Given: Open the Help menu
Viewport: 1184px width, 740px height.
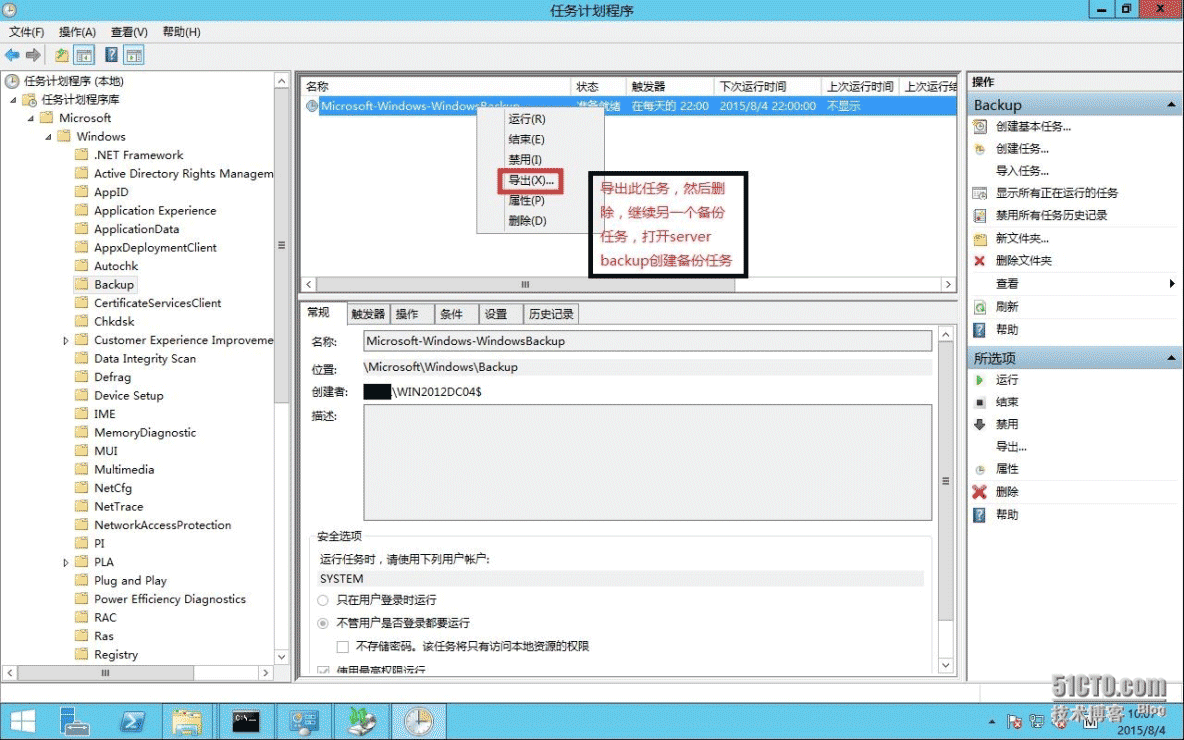Looking at the screenshot, I should (181, 32).
